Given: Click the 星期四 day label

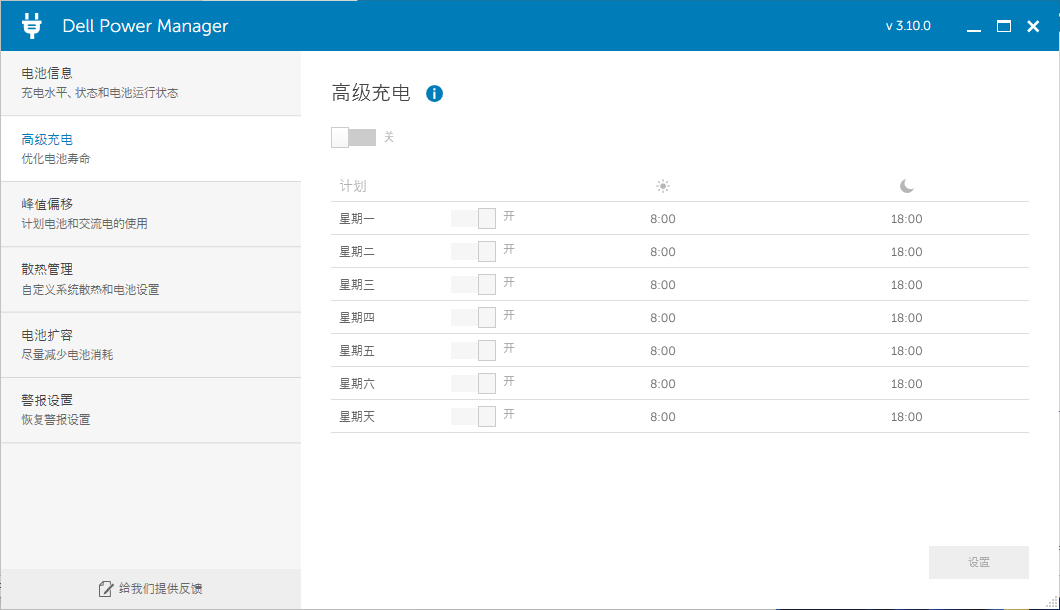Looking at the screenshot, I should pos(357,317).
